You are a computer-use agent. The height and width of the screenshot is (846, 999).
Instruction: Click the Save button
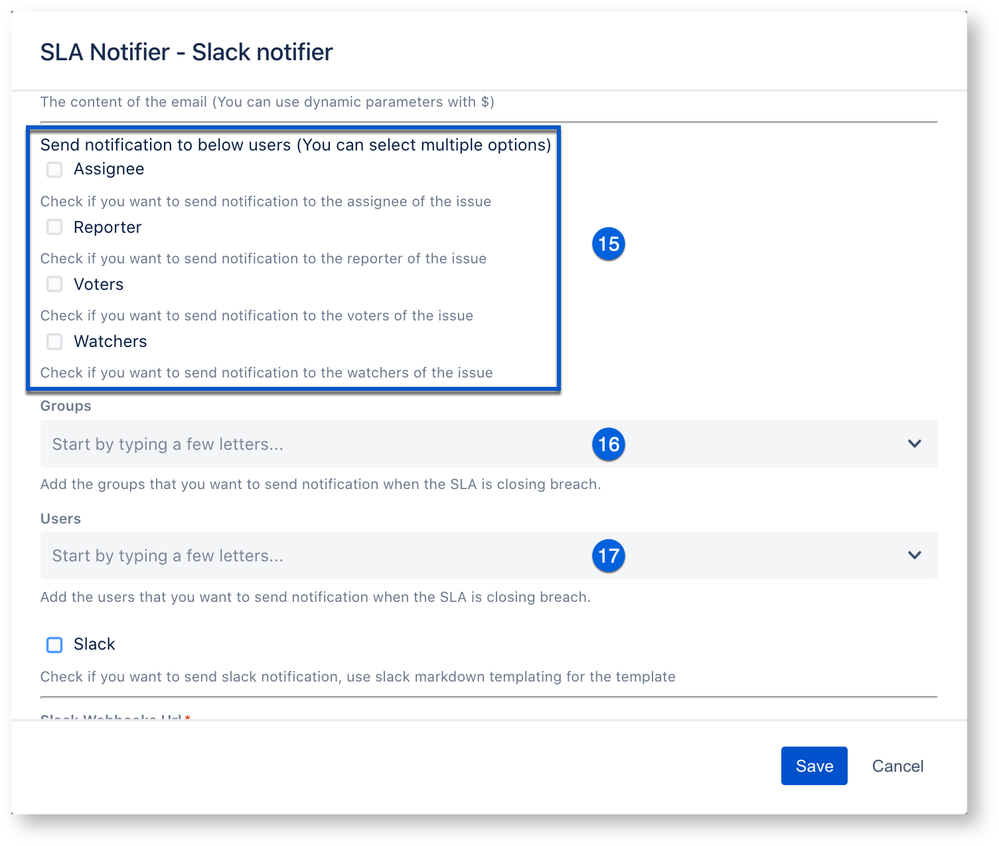813,765
